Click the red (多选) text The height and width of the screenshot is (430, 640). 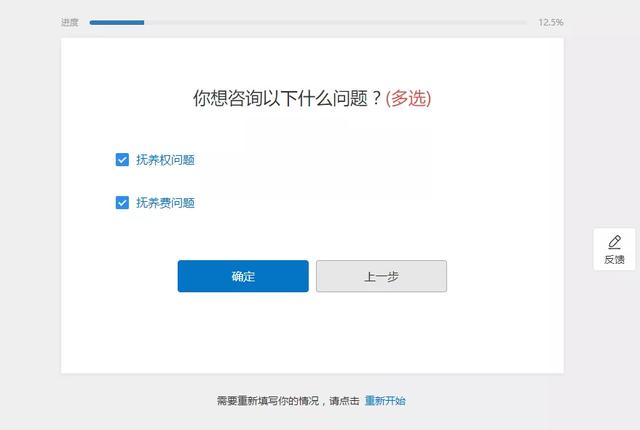408,98
